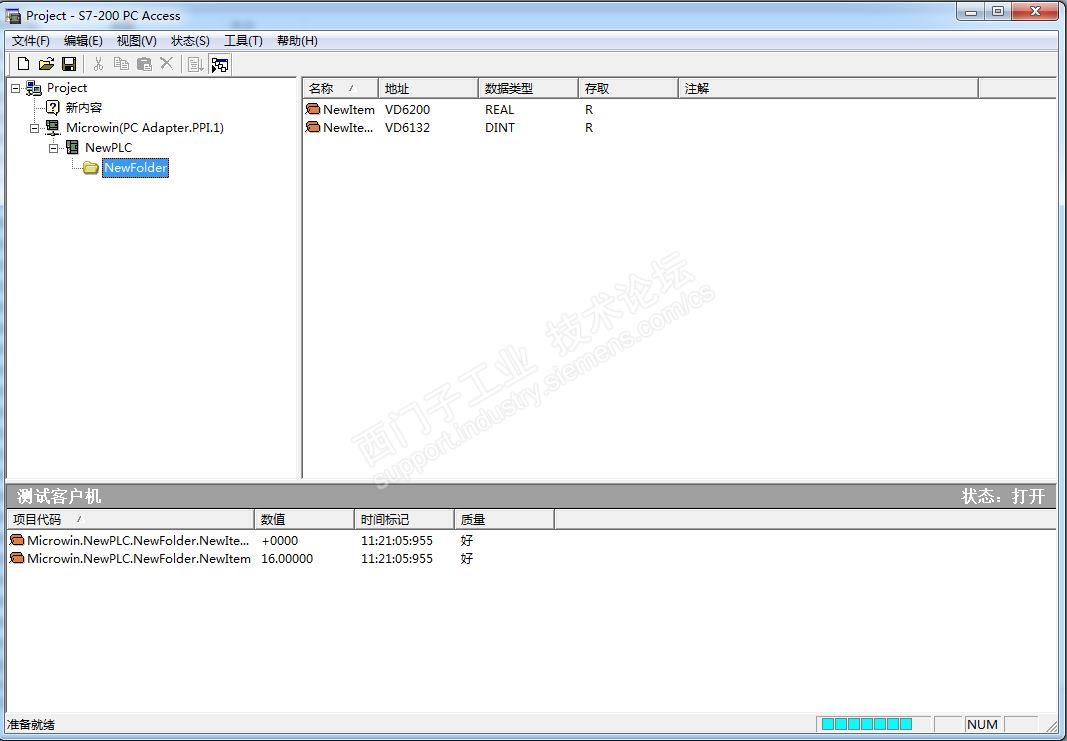Minimize the S7-200 PC Access window
This screenshot has width=1067, height=741.
coord(971,11)
